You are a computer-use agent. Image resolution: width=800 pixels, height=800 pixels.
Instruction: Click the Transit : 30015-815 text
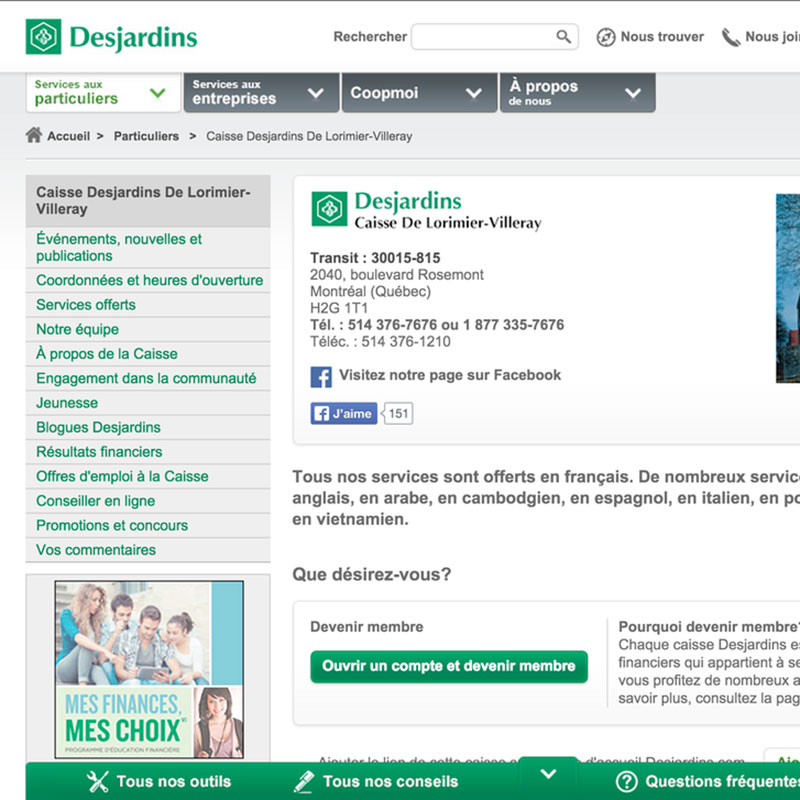click(375, 258)
